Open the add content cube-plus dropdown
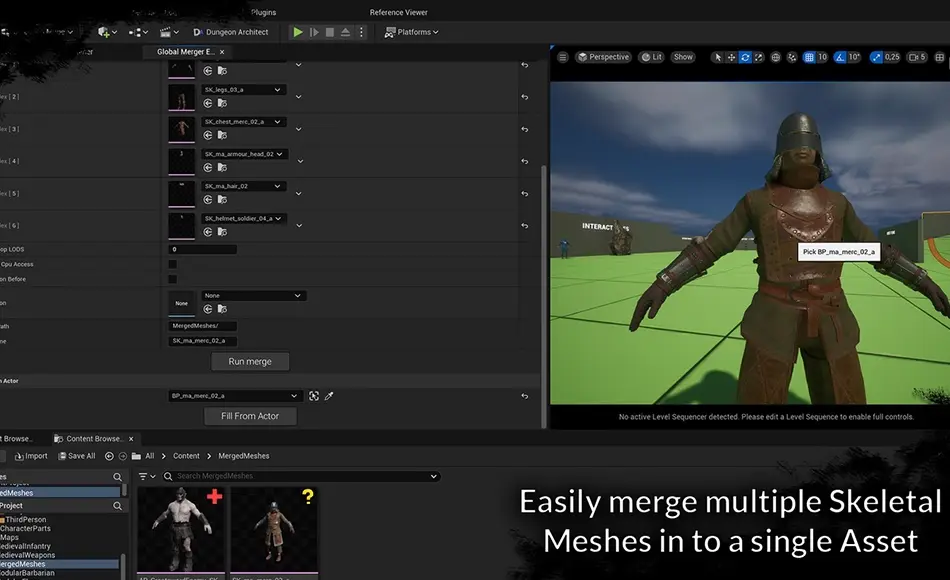This screenshot has width=950, height=580. pyautogui.click(x=107, y=32)
